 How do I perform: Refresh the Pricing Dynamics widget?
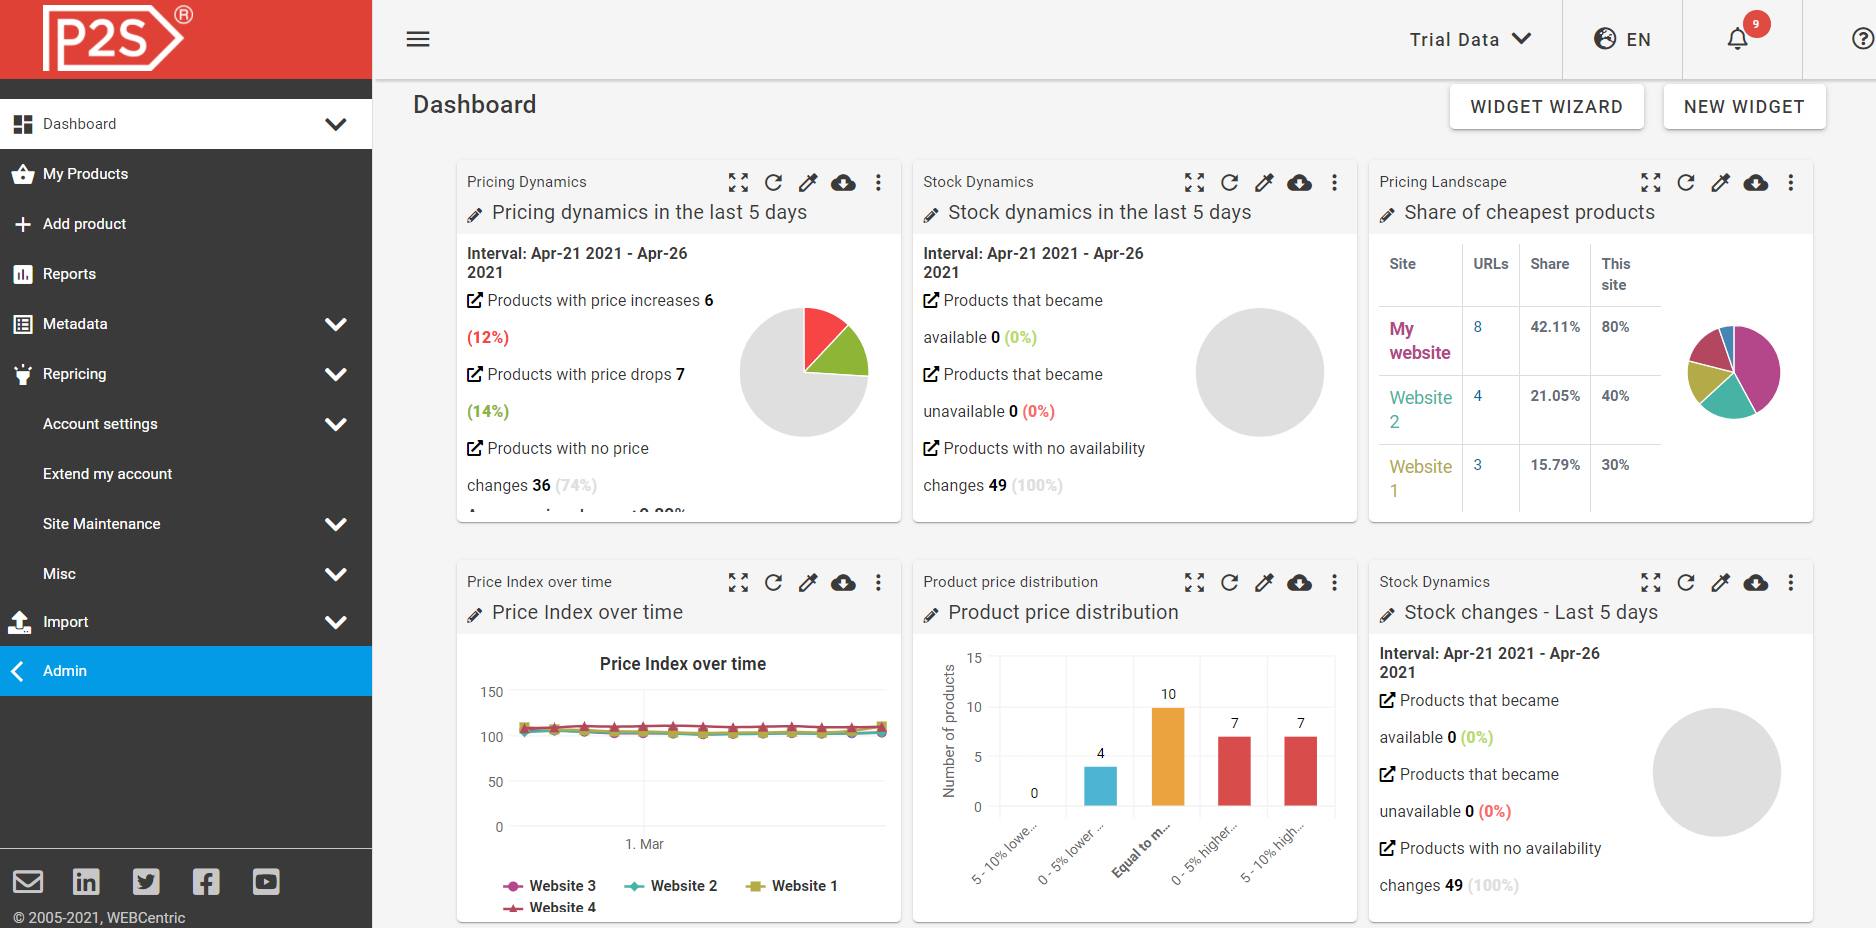click(773, 182)
